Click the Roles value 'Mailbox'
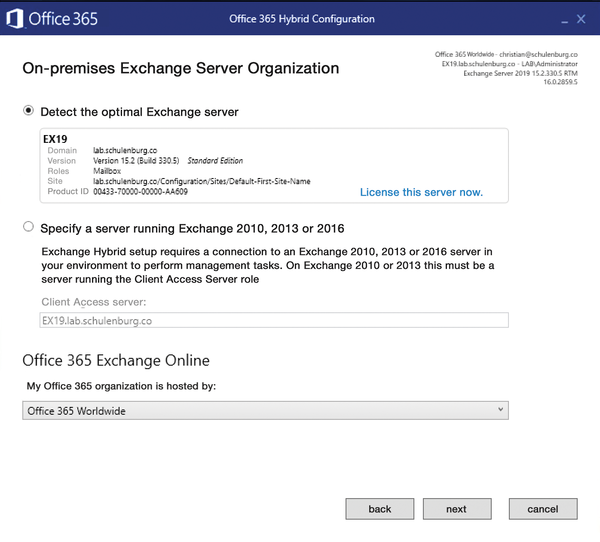Screen dimensions: 600x542 point(107,171)
